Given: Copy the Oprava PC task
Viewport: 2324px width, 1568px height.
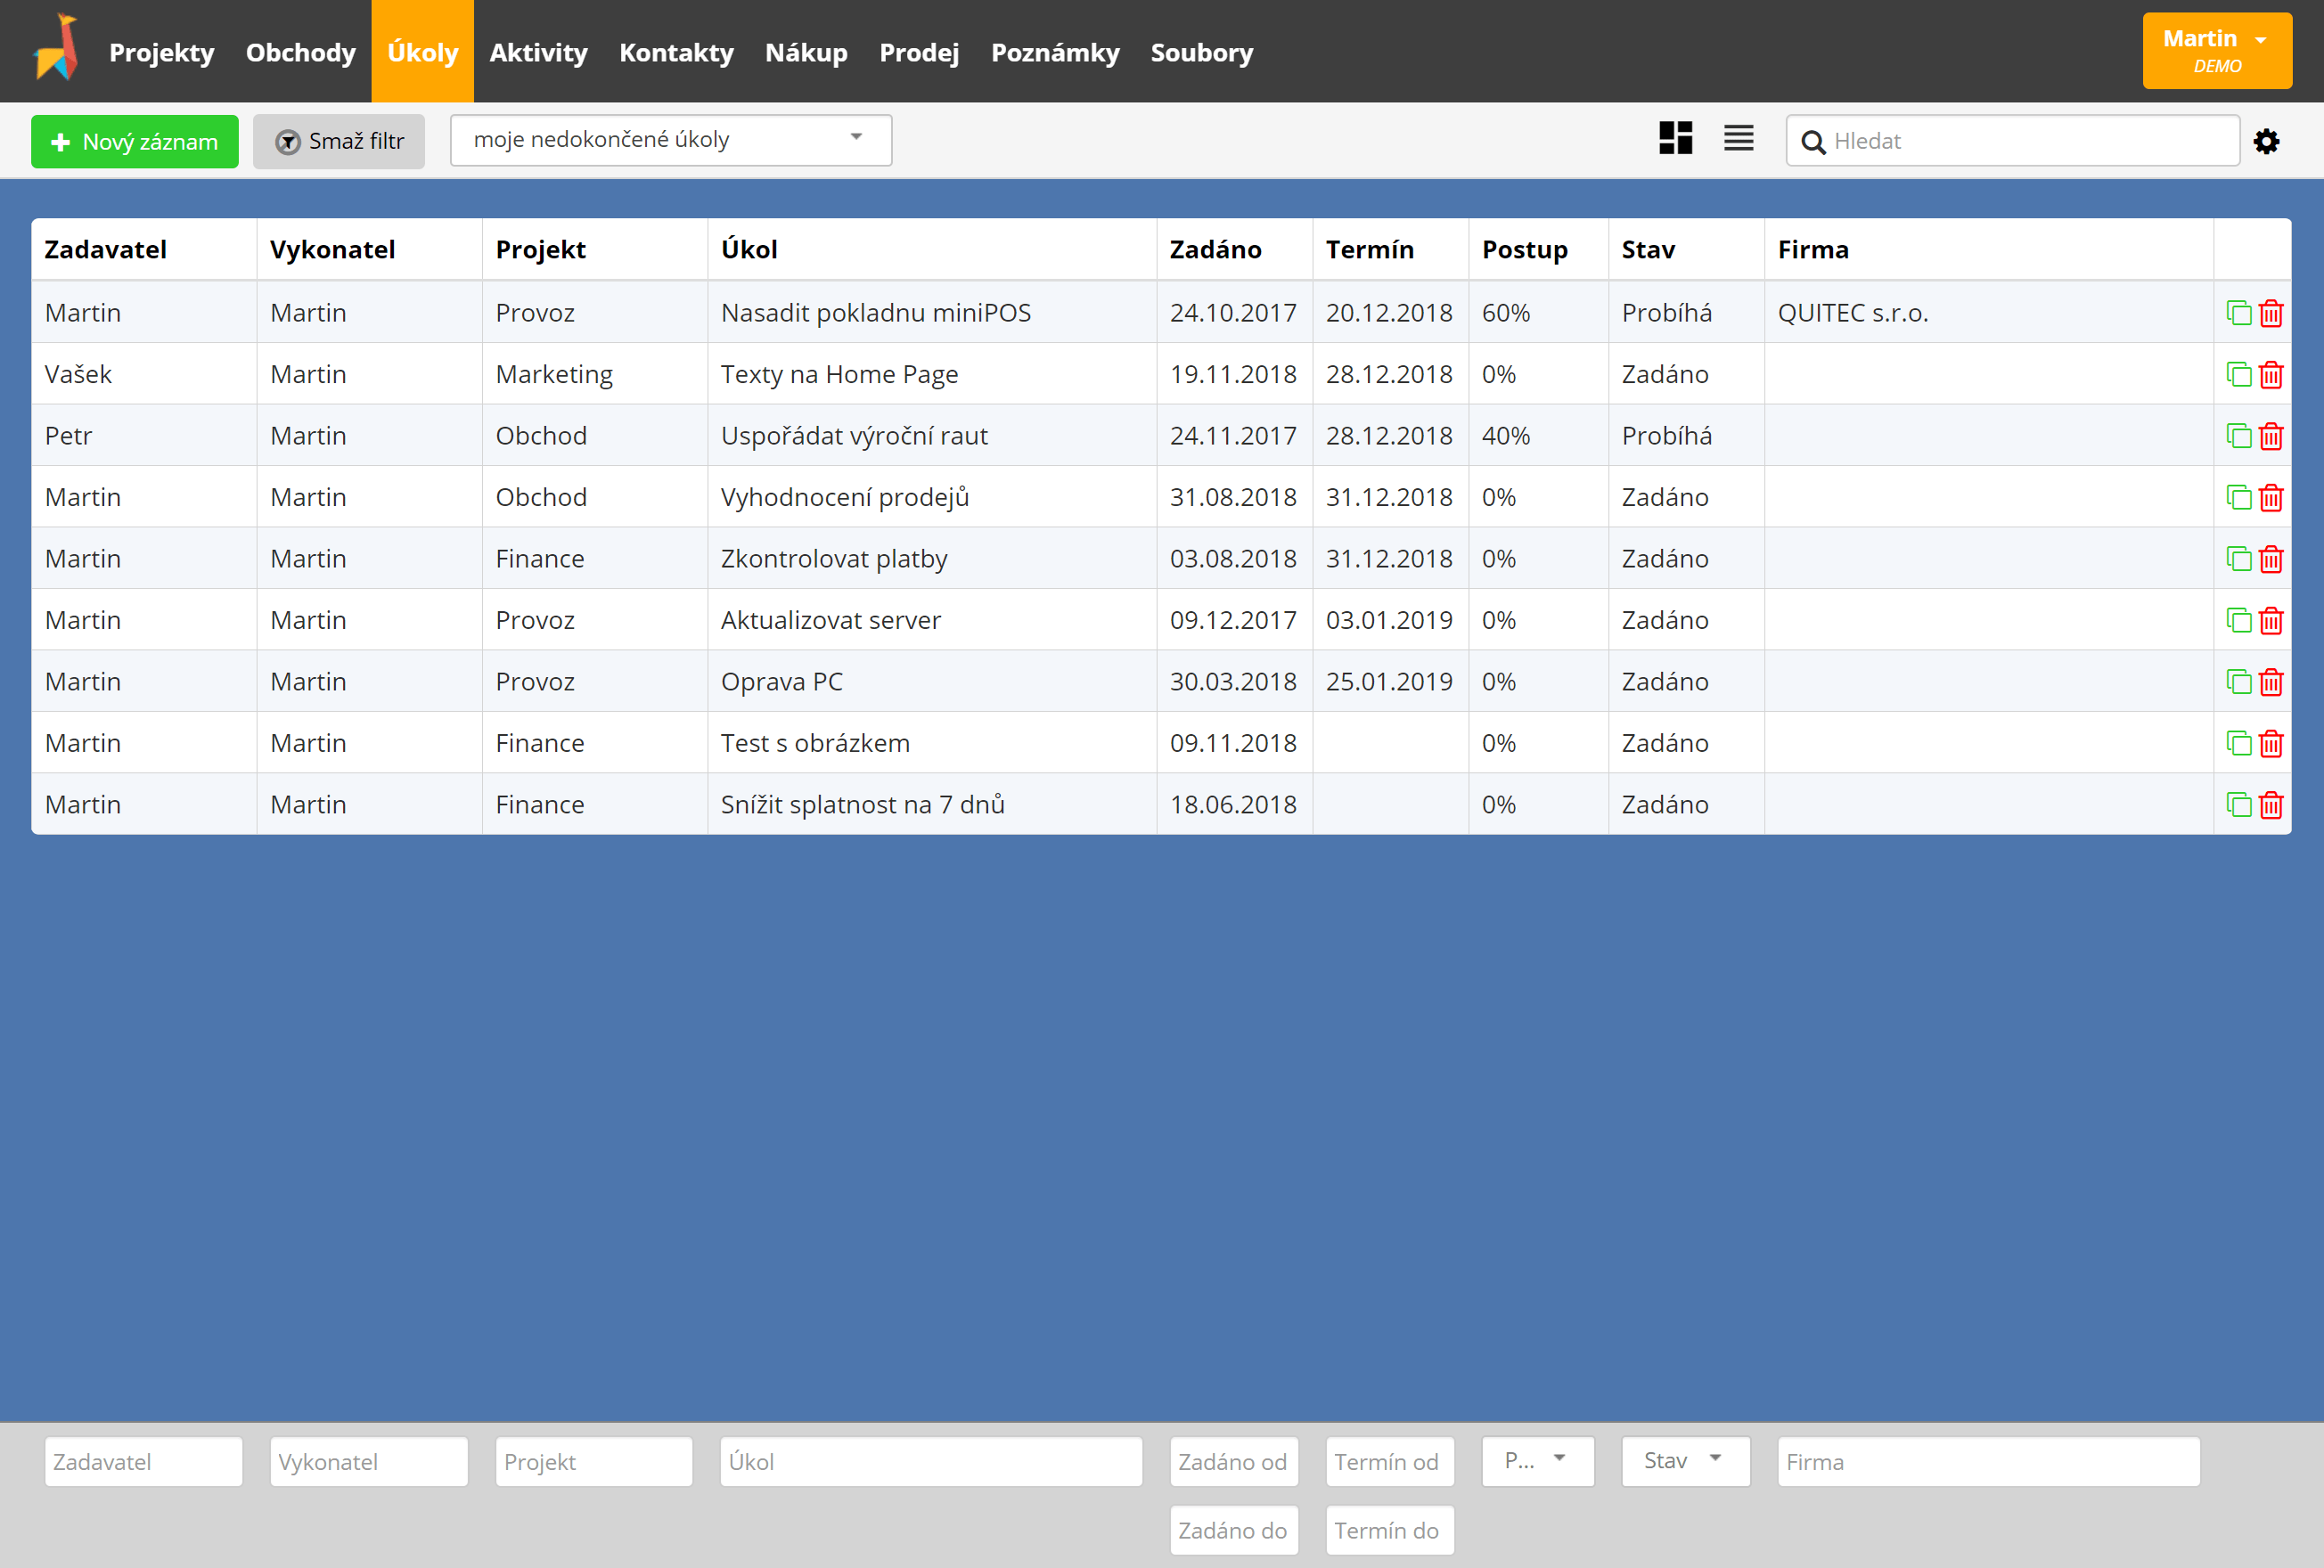Looking at the screenshot, I should click(2239, 682).
